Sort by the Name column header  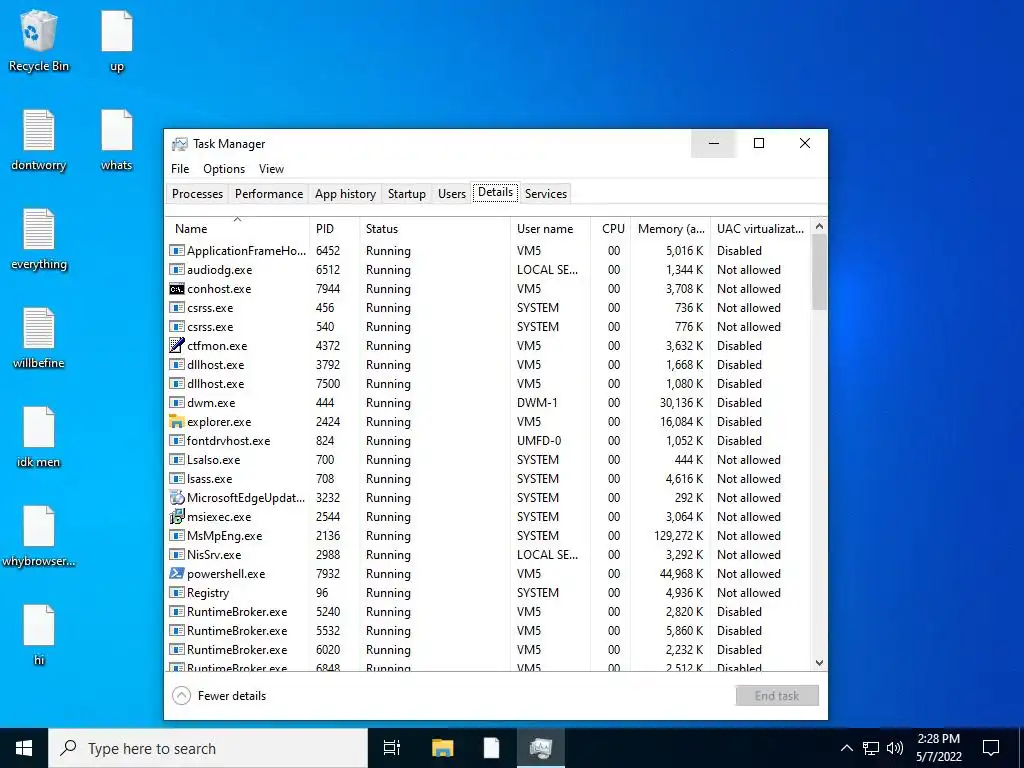(x=237, y=229)
